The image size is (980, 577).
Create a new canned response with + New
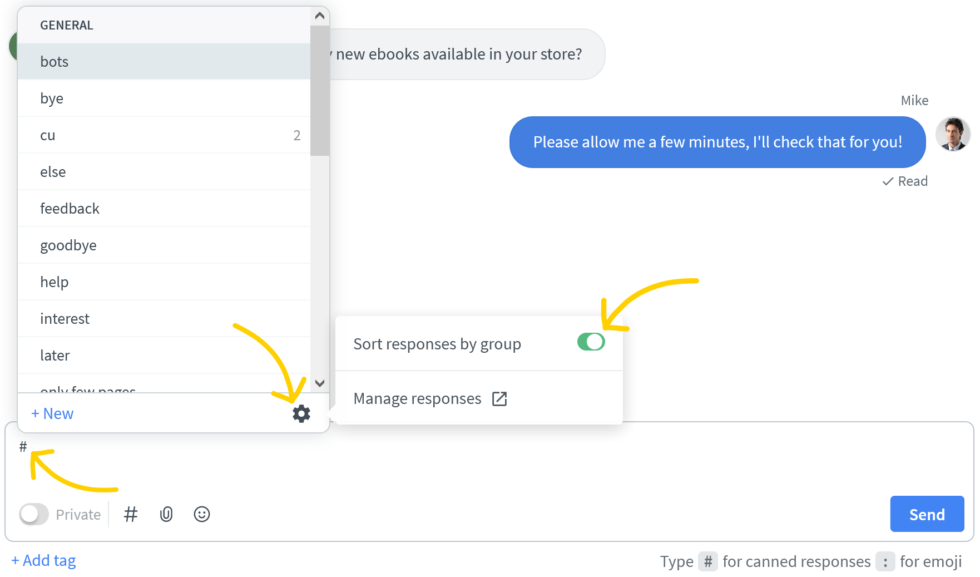point(51,412)
